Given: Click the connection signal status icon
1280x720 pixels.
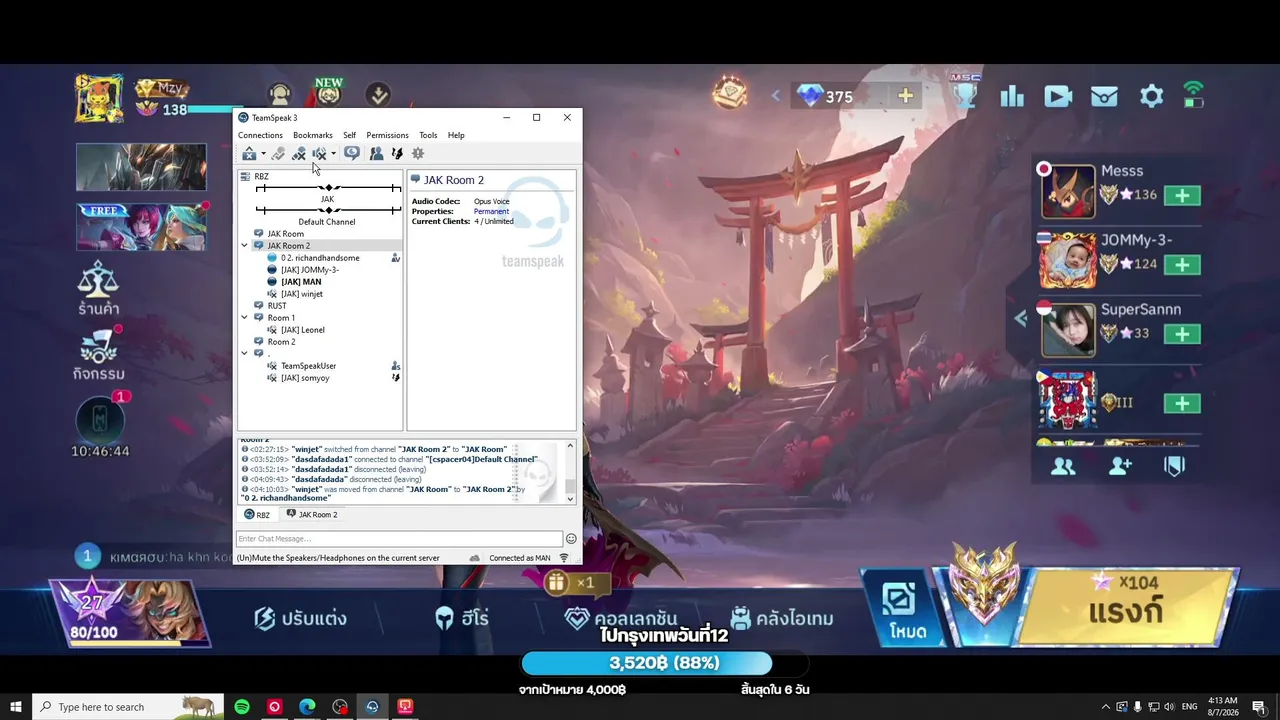Looking at the screenshot, I should pyautogui.click(x=564, y=558).
